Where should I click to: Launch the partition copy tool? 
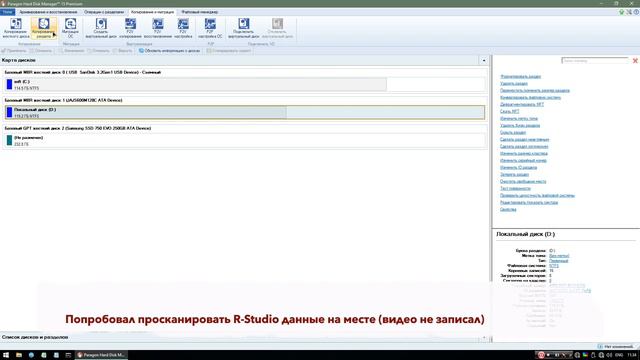pyautogui.click(x=44, y=28)
